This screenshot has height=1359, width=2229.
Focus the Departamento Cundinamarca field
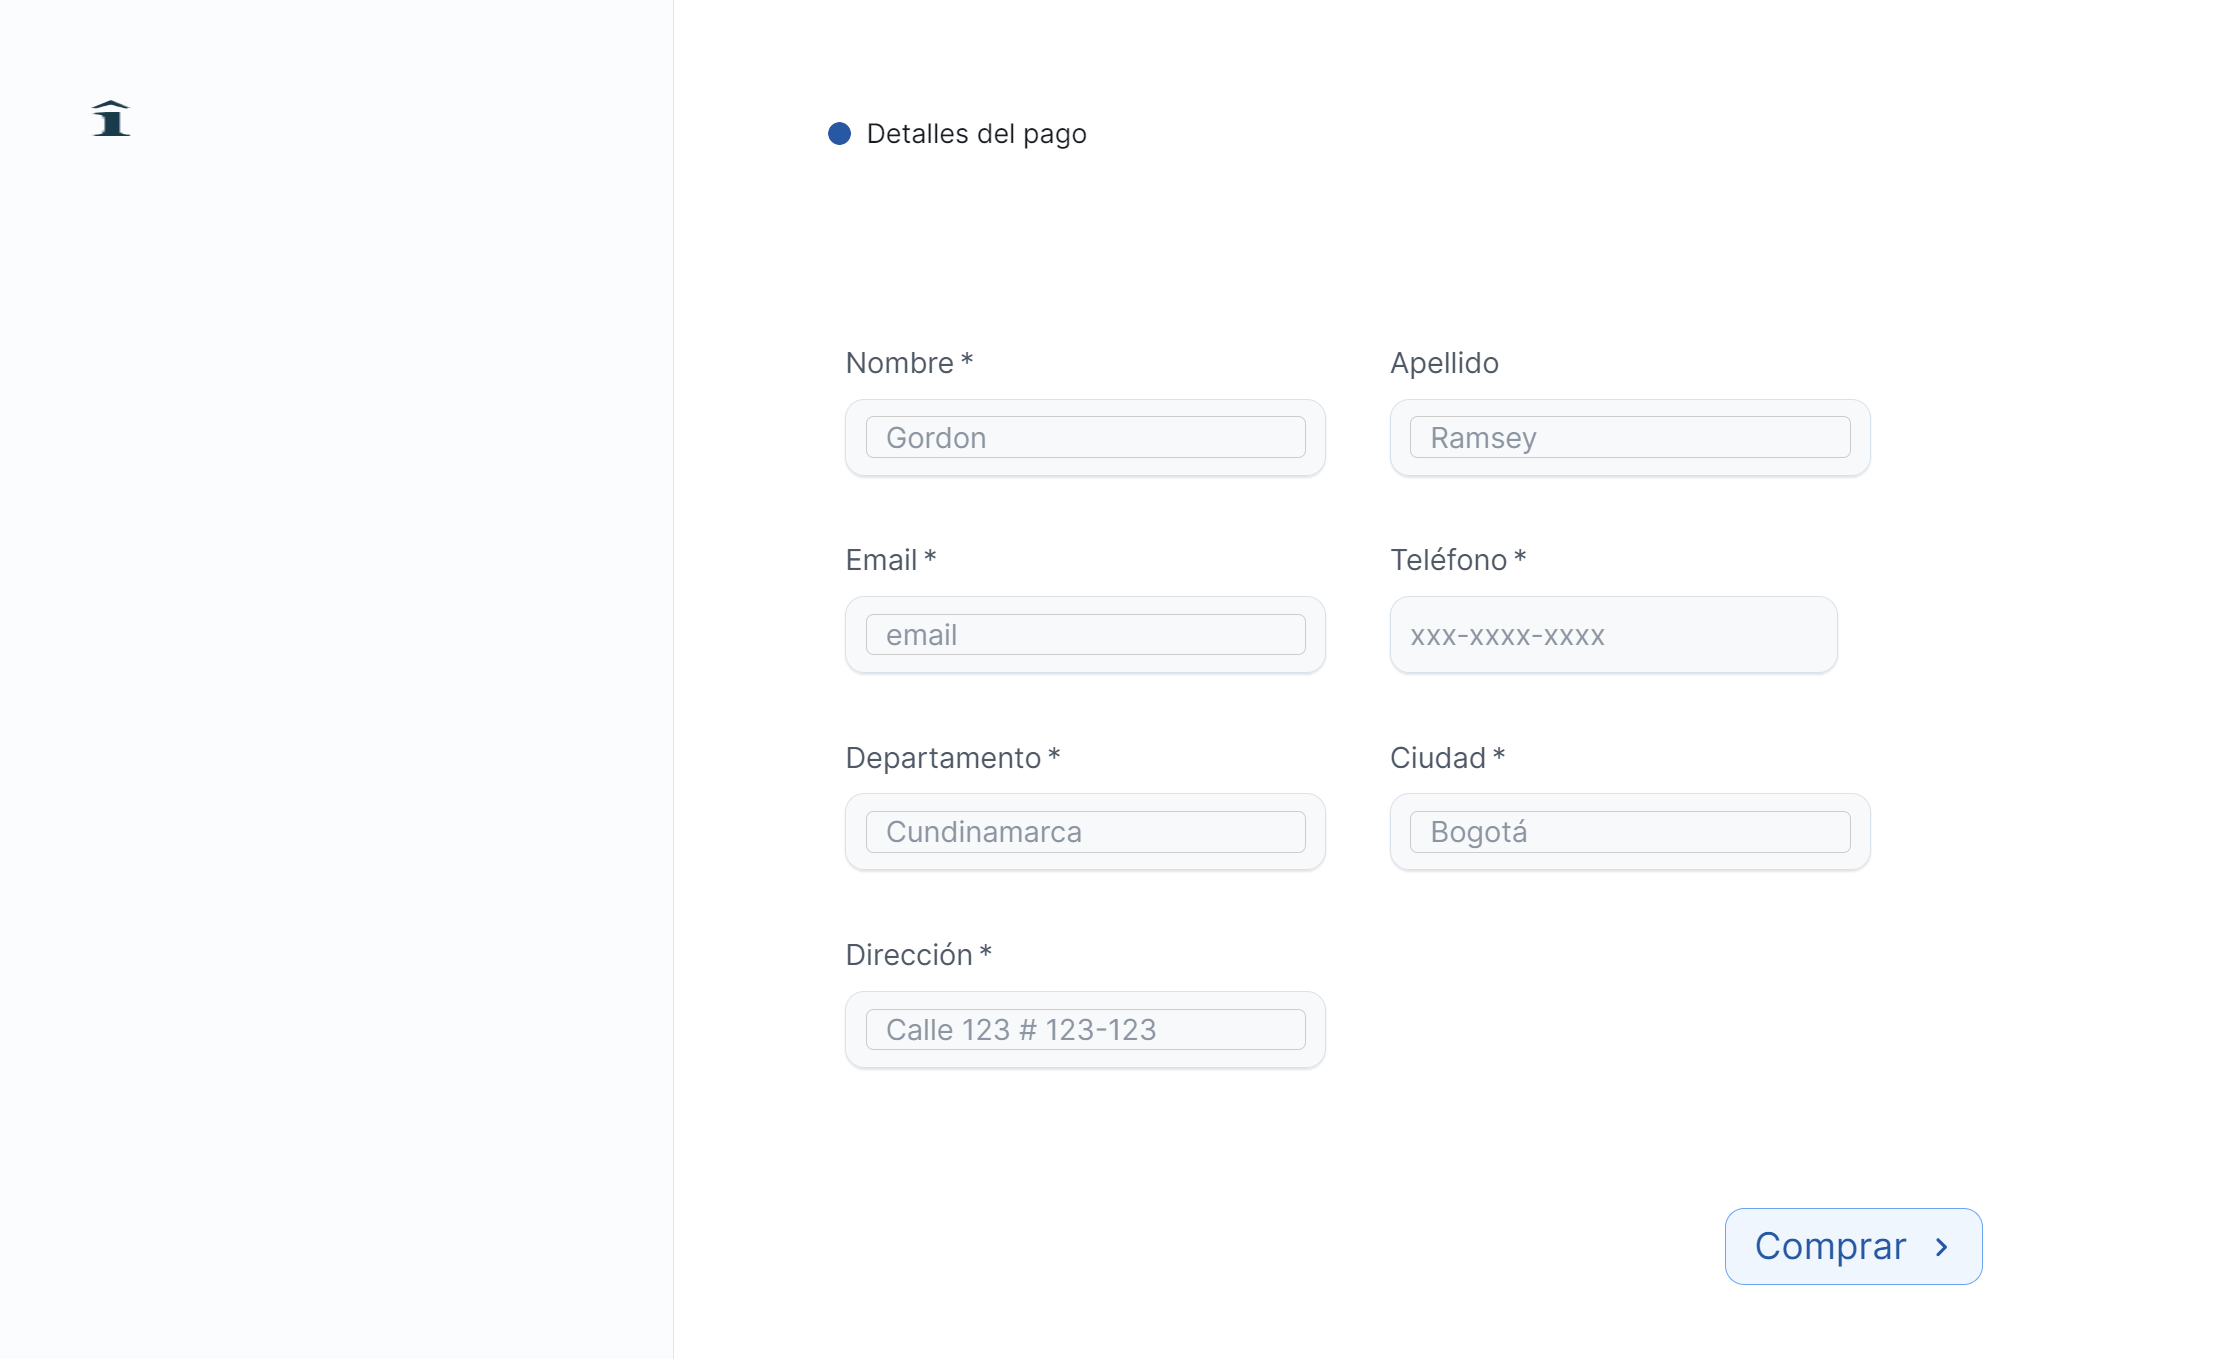pyautogui.click(x=1085, y=832)
